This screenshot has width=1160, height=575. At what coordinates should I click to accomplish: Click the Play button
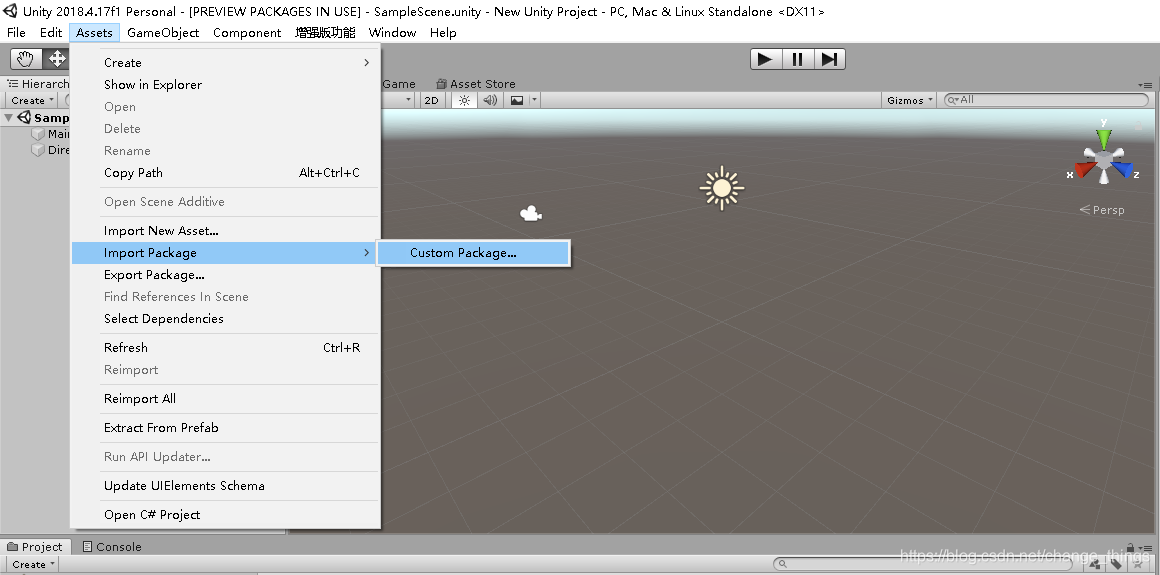click(x=766, y=59)
